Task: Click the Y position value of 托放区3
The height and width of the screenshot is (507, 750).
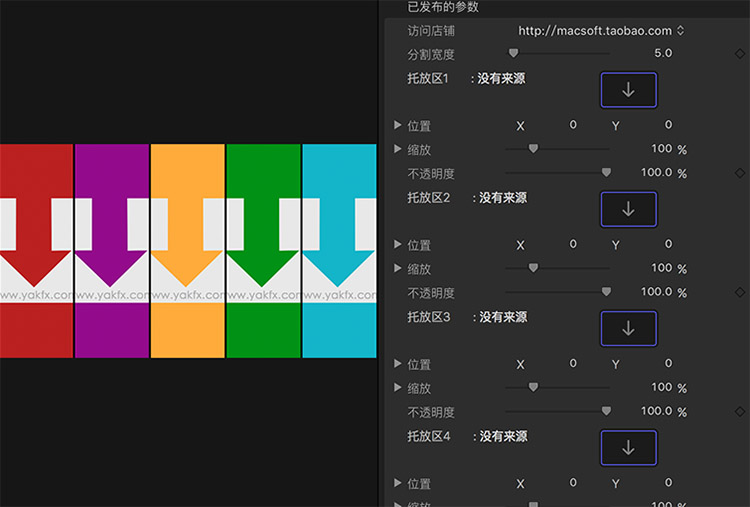Action: [668, 364]
